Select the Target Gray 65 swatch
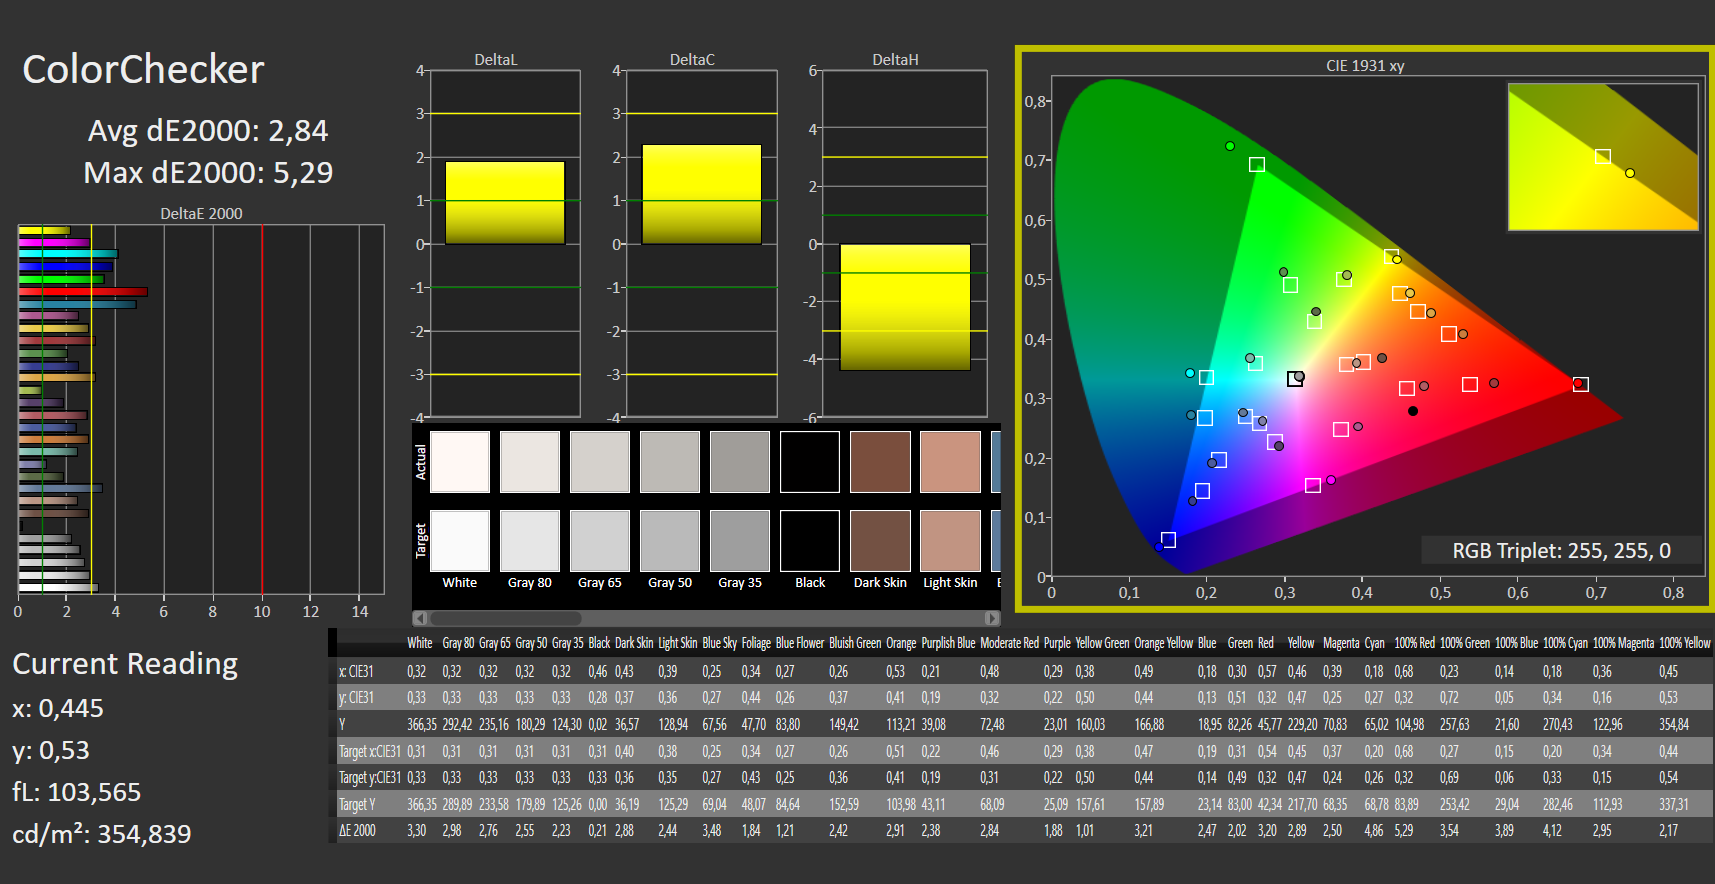1715x884 pixels. 599,541
